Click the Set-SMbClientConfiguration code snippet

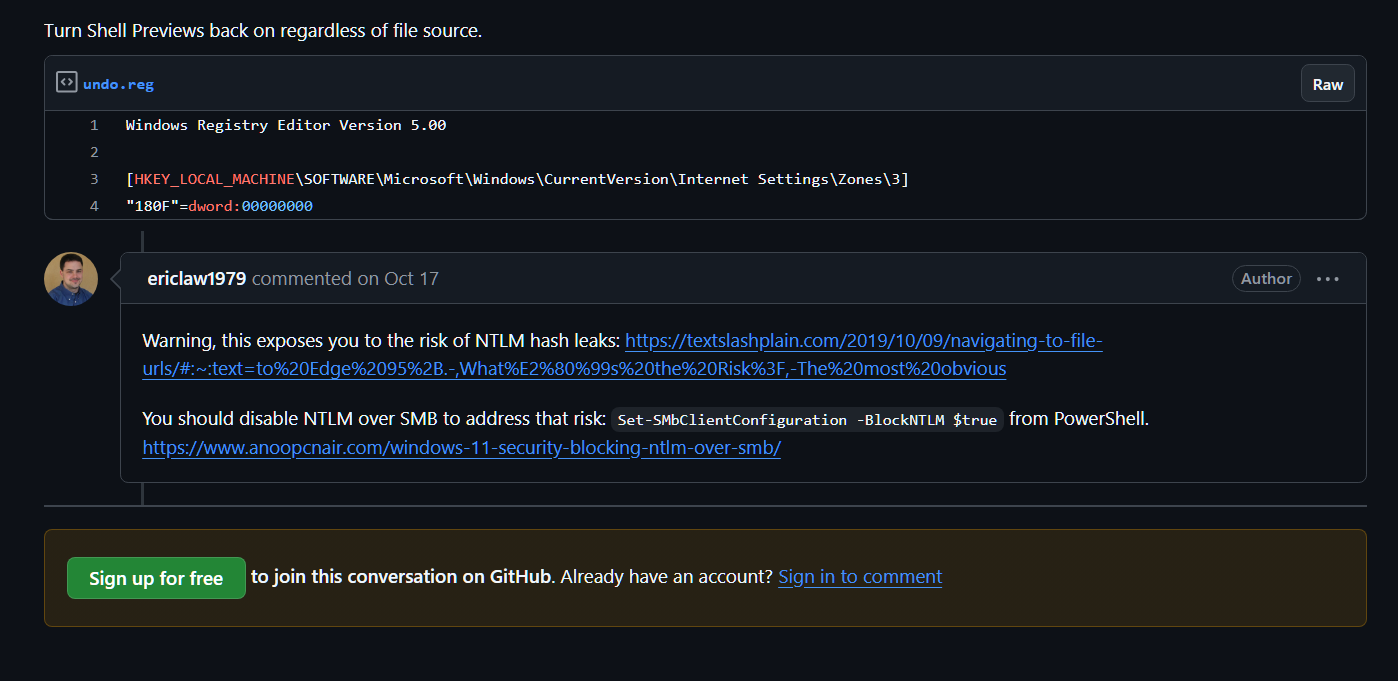point(807,420)
